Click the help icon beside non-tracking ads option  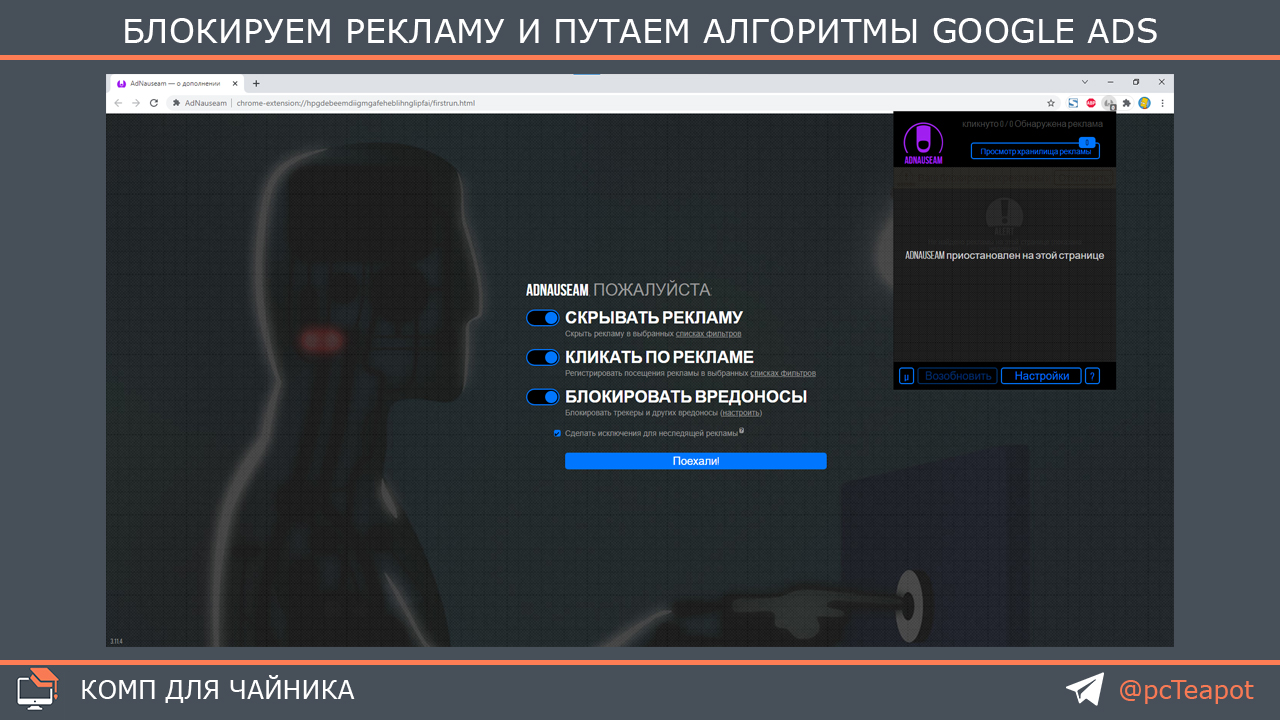coord(741,431)
